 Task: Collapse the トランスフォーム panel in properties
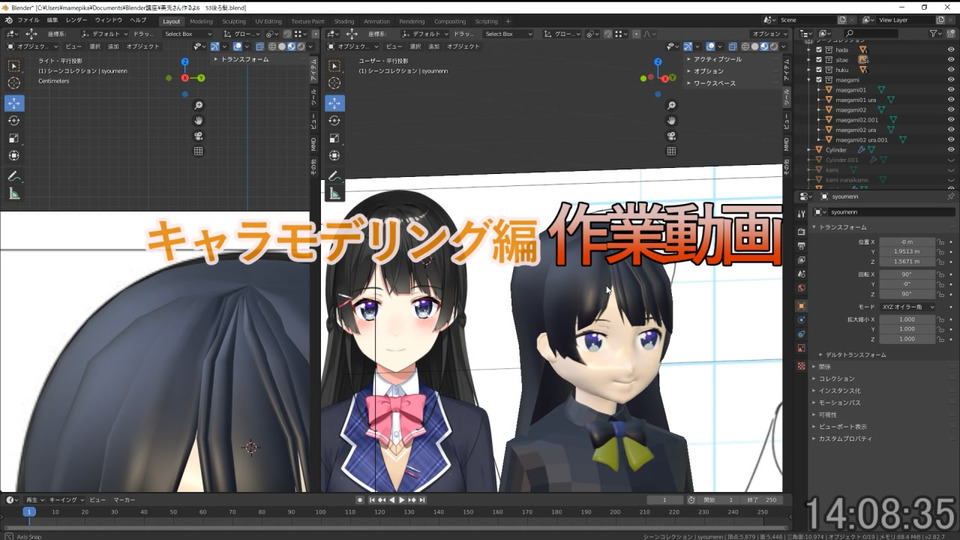[840, 227]
